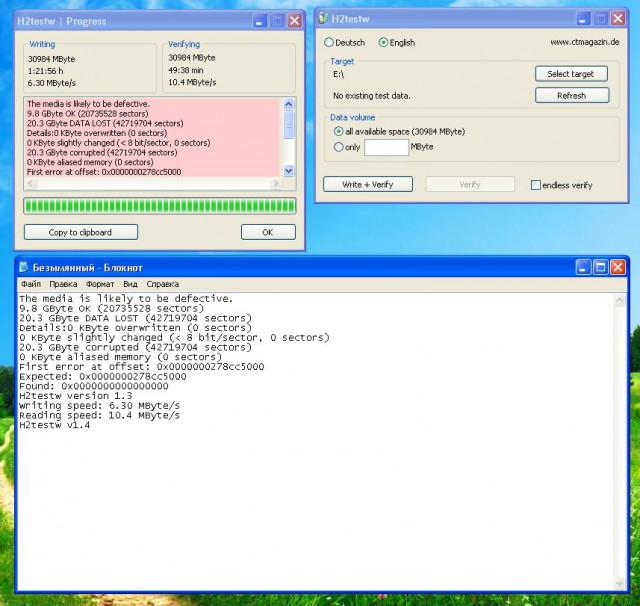Click verifying time '49:38 min'
The width and height of the screenshot is (640, 606).
[x=186, y=70]
